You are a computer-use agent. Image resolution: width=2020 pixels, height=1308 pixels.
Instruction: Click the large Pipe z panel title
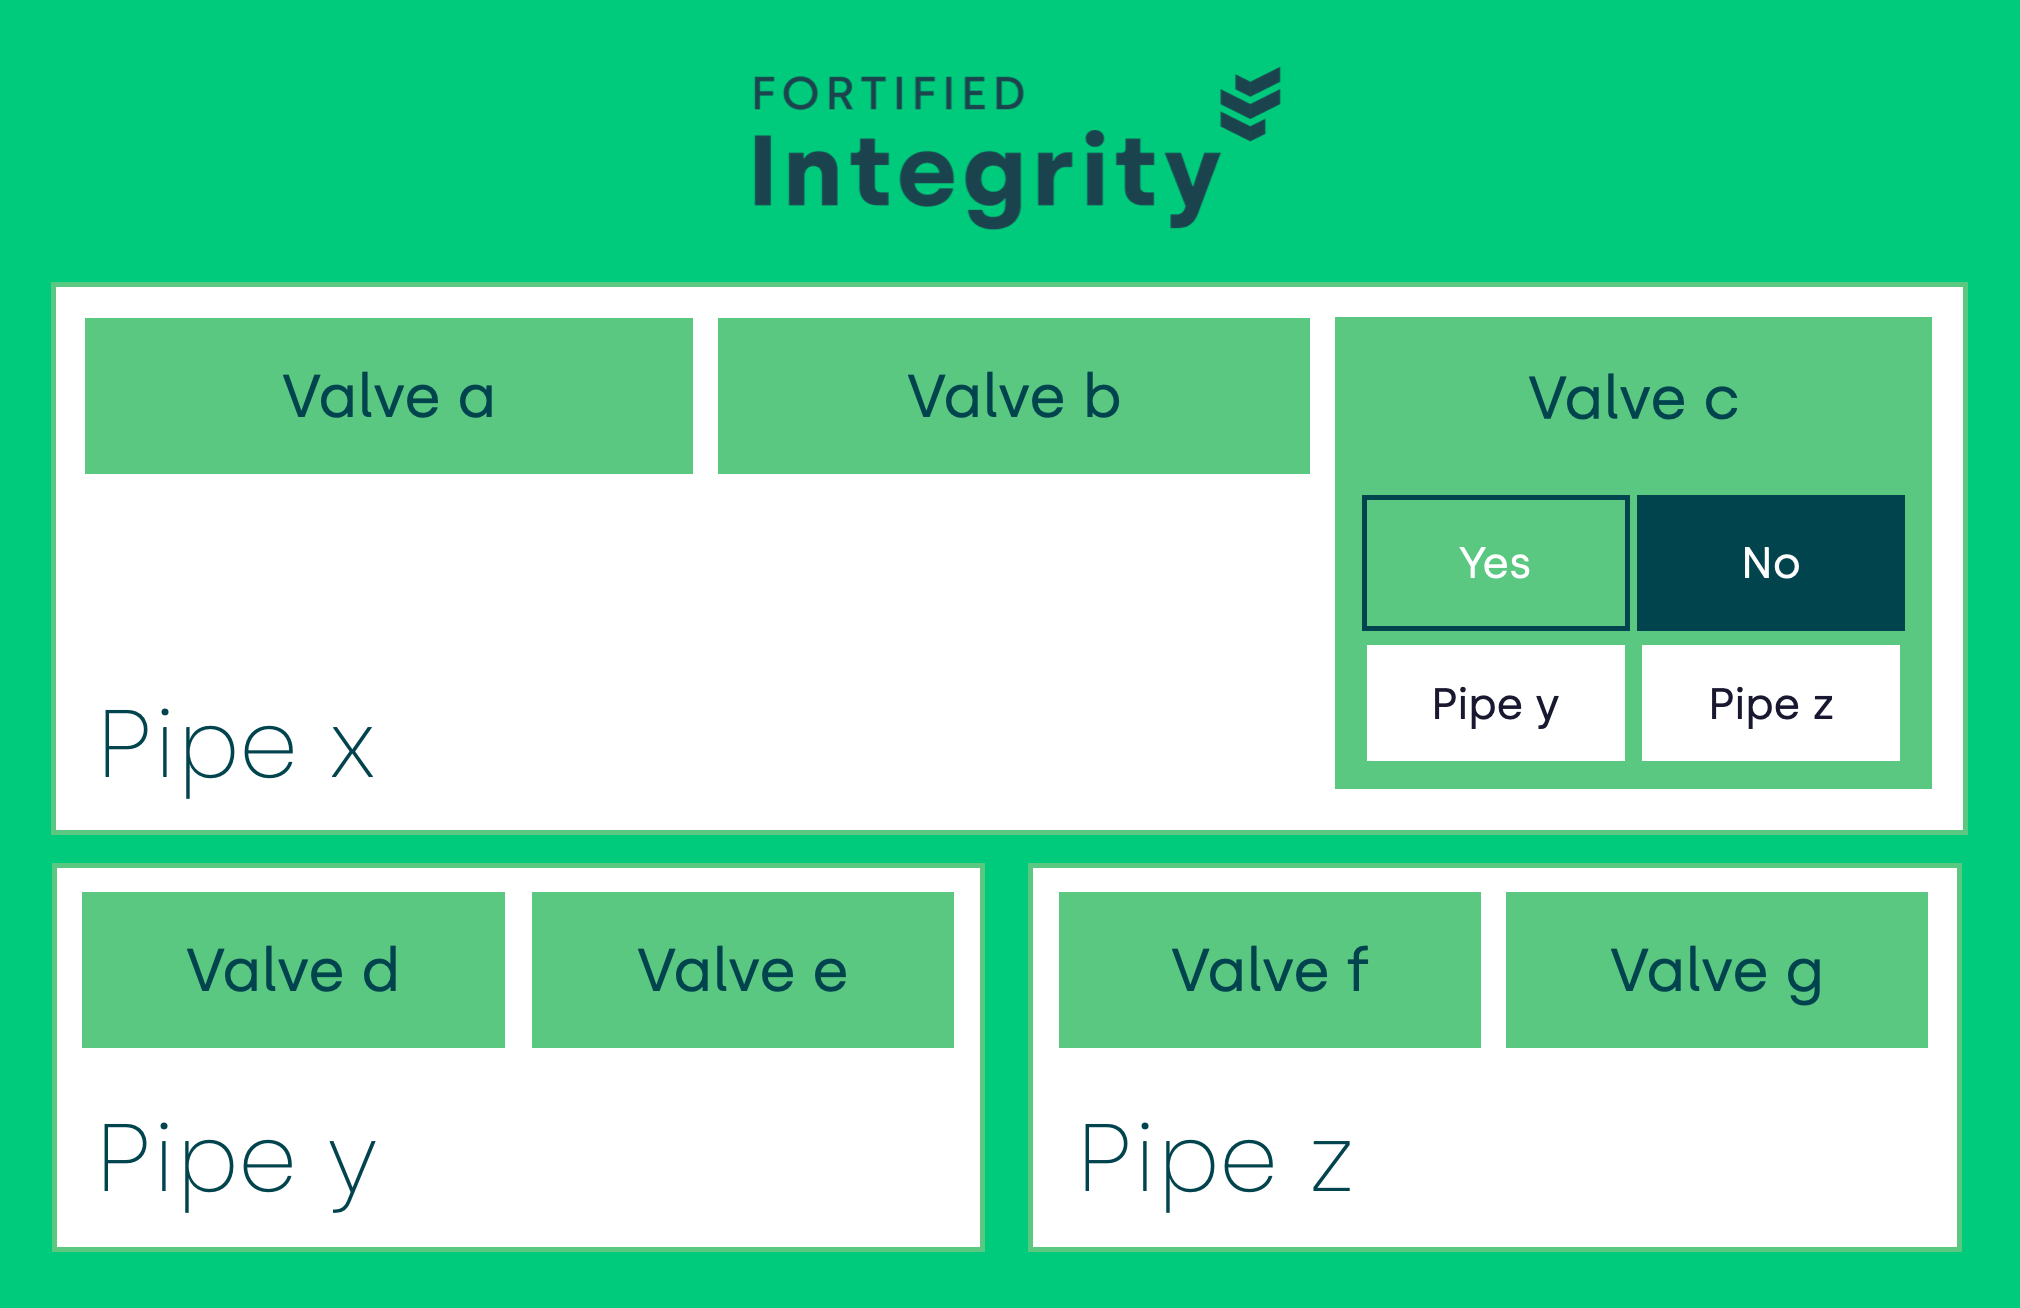click(x=1216, y=1160)
